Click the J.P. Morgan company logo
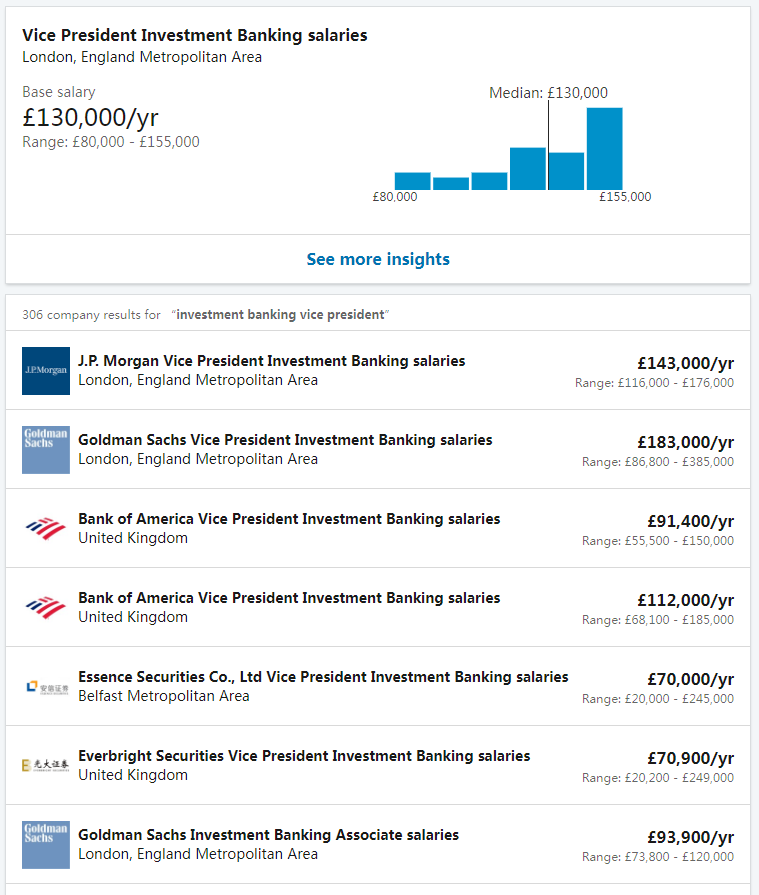 [46, 371]
